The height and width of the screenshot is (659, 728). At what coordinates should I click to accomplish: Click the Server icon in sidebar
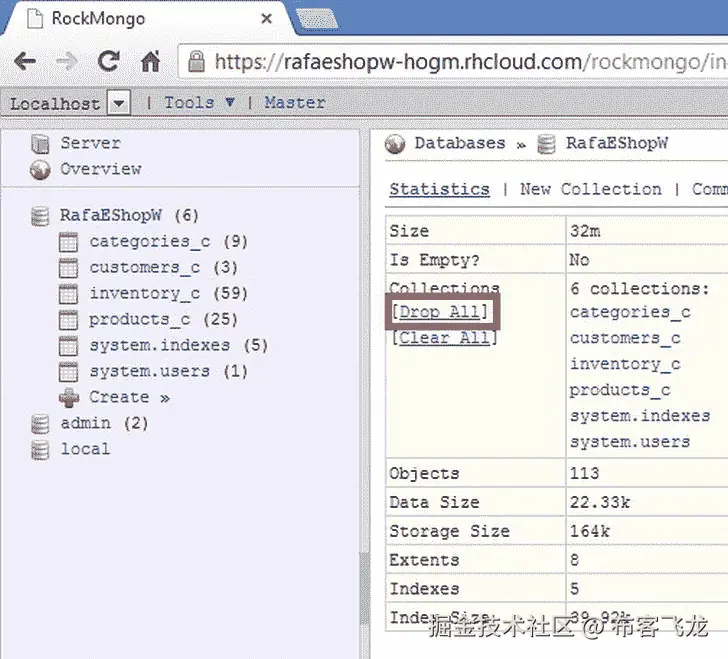[x=40, y=144]
